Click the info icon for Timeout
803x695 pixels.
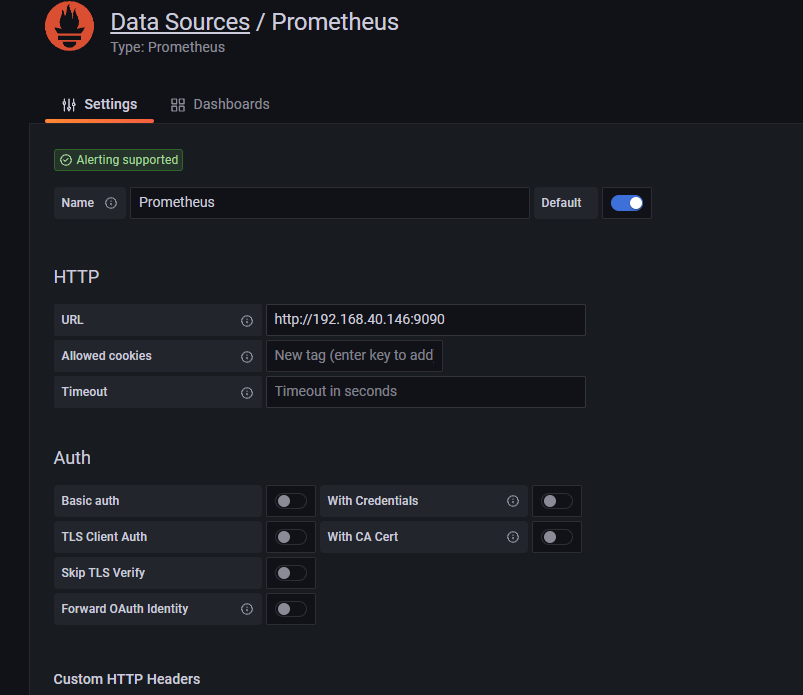(x=247, y=392)
